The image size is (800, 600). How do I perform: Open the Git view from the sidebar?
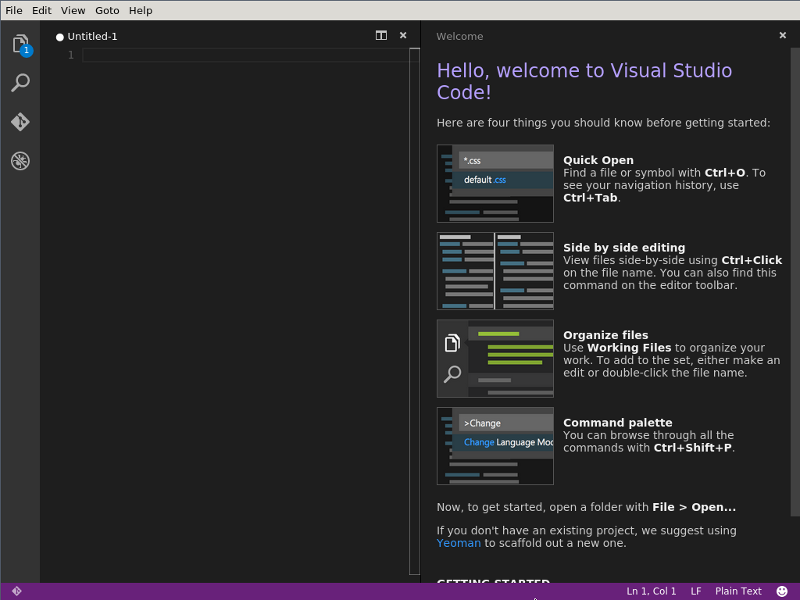point(20,121)
